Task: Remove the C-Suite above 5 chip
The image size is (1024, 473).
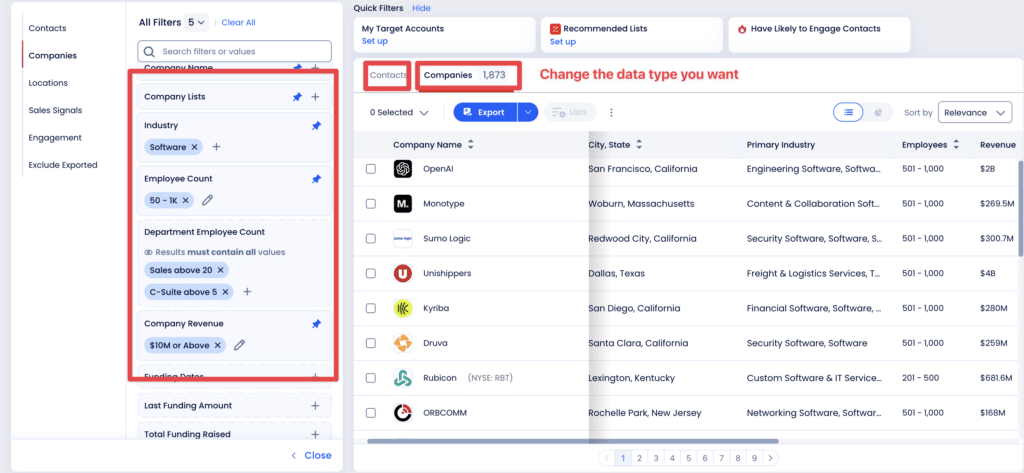Action: (x=225, y=292)
